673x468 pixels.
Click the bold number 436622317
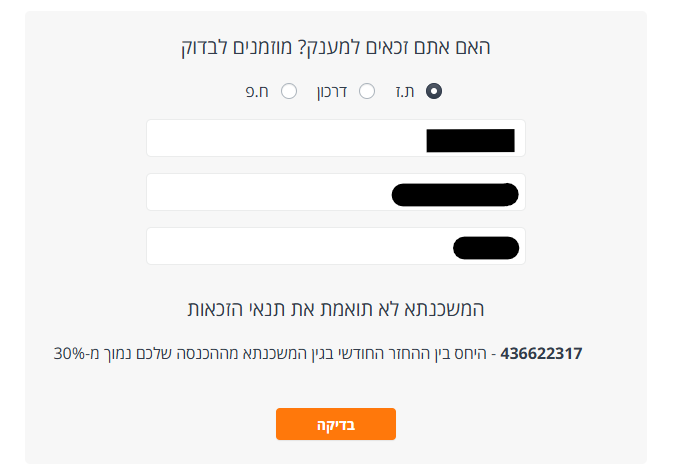(x=541, y=353)
